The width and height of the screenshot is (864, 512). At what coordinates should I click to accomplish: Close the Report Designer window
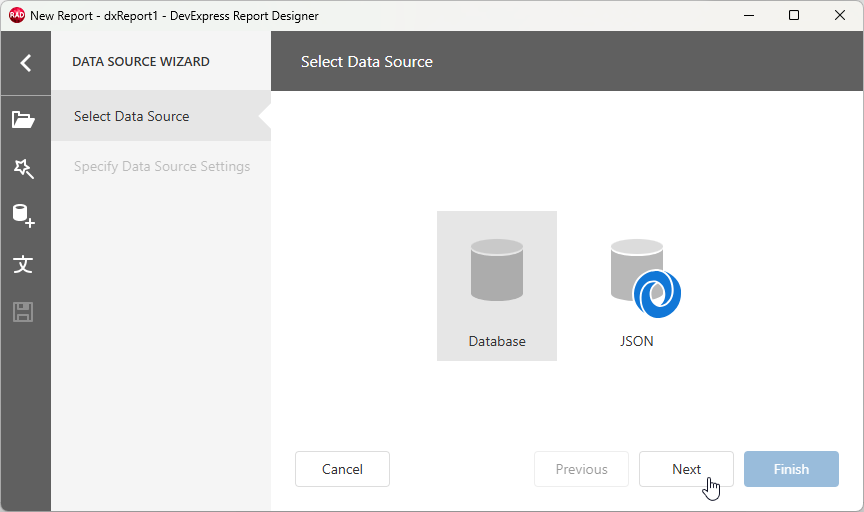click(x=840, y=15)
